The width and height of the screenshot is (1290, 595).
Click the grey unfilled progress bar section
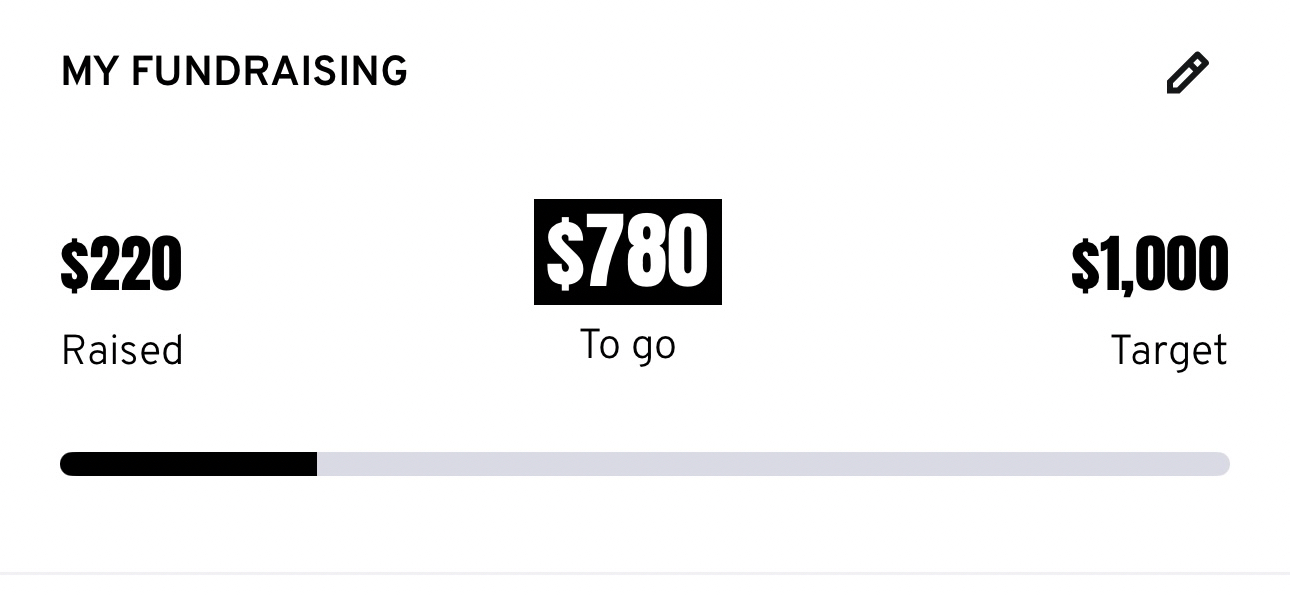coord(772,464)
